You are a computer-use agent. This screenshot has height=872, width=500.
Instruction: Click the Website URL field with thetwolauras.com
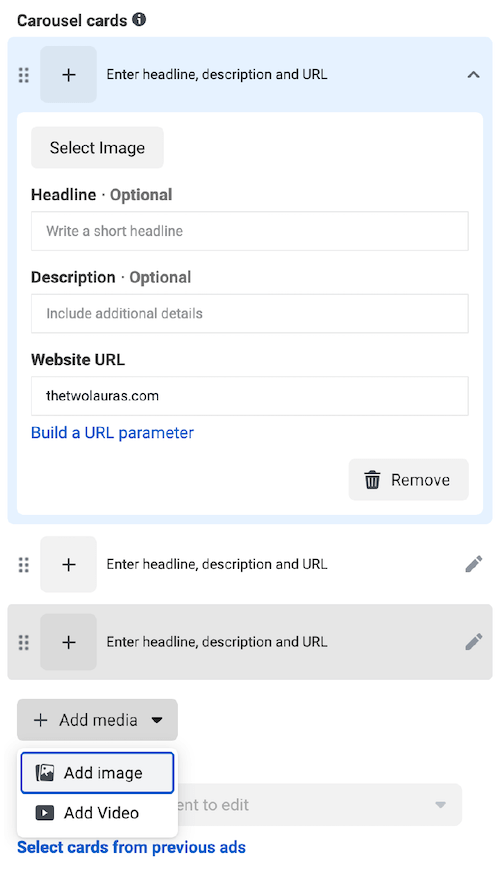(x=250, y=396)
